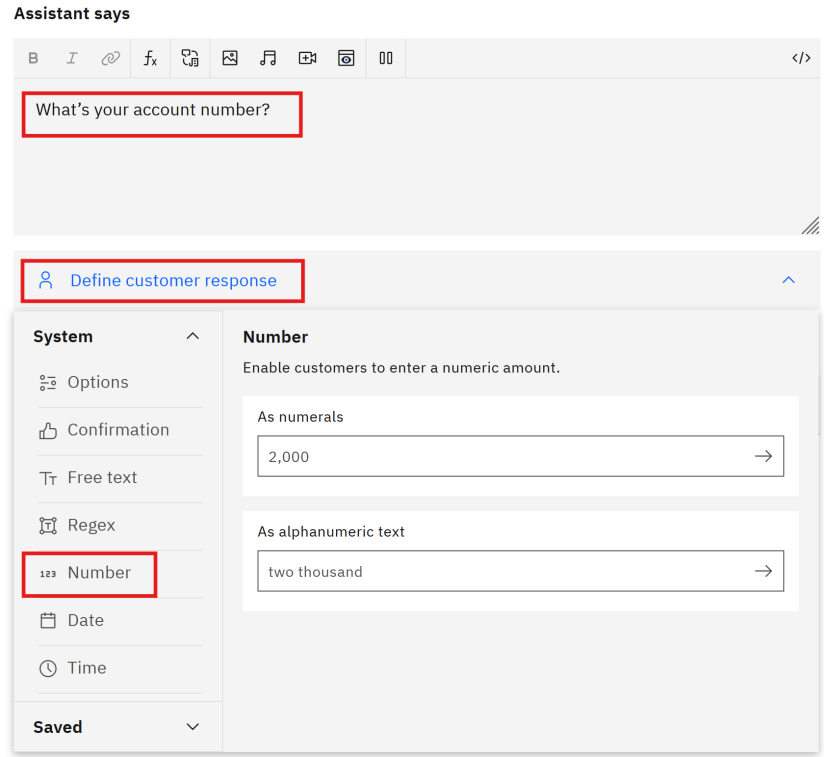Expand the Saved responses section
The height and width of the screenshot is (757, 824).
click(193, 727)
